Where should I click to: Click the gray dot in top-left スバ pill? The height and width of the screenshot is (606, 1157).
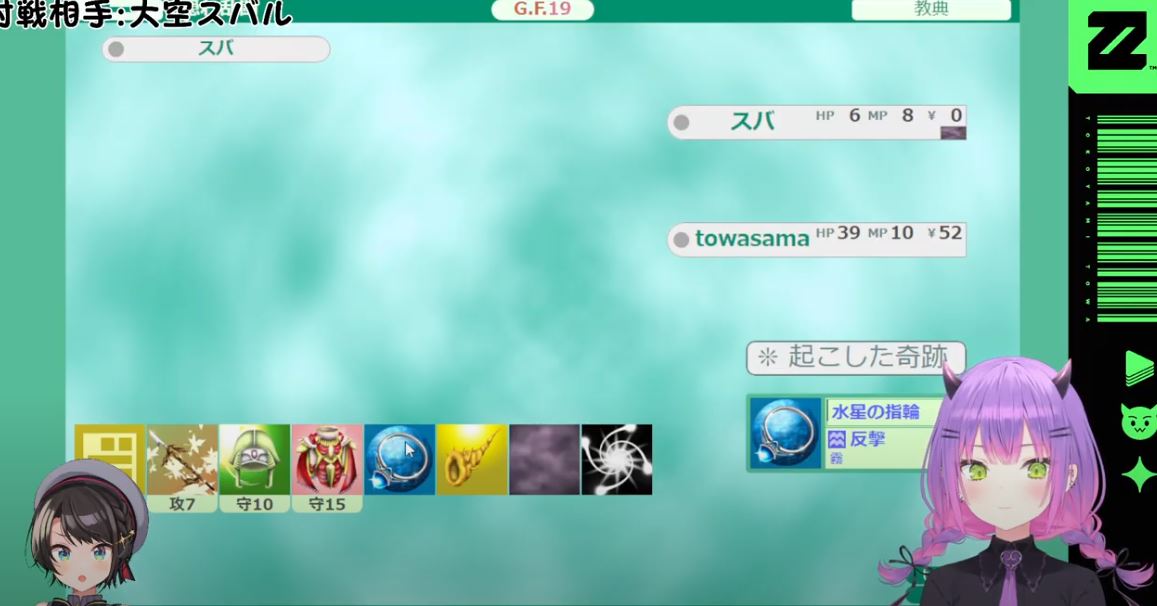click(116, 49)
